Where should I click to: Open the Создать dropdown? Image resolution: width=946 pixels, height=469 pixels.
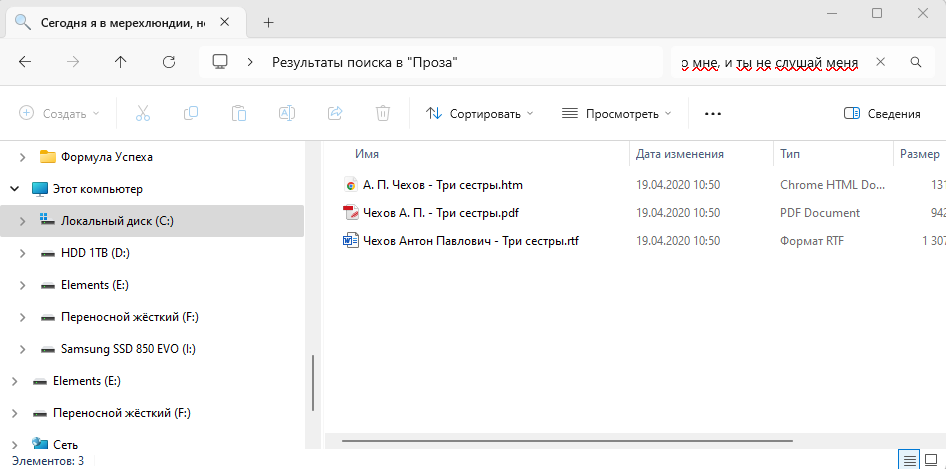pyautogui.click(x=59, y=113)
